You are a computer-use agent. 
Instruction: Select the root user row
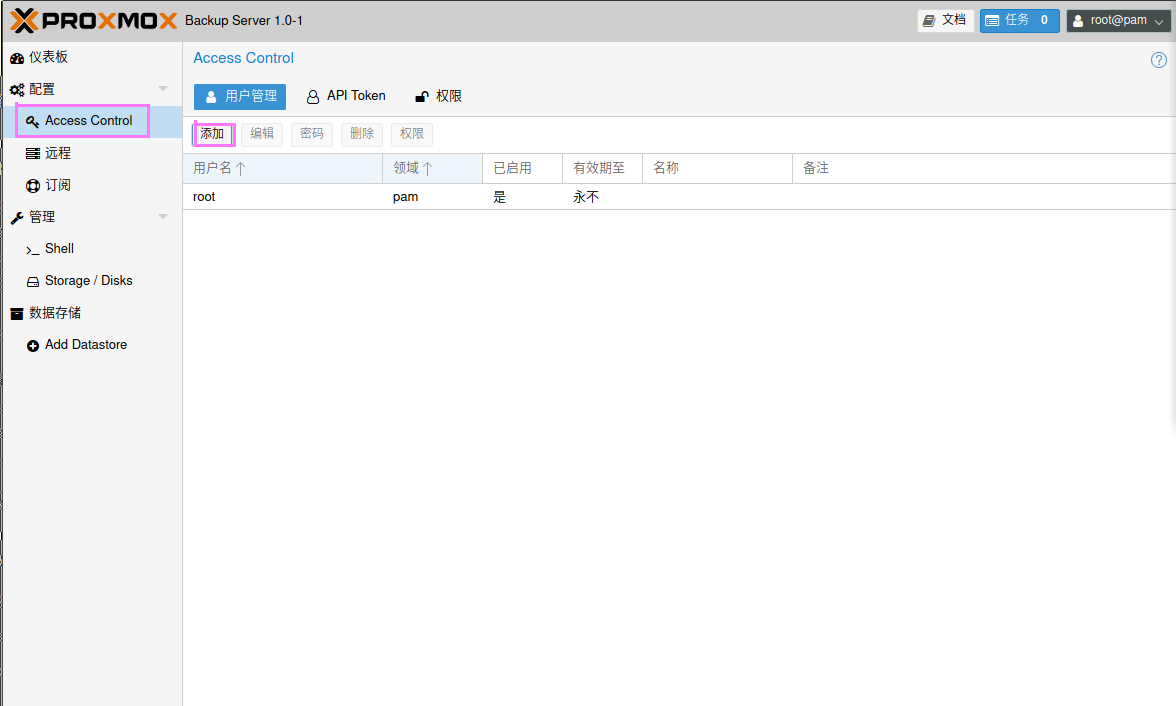680,197
